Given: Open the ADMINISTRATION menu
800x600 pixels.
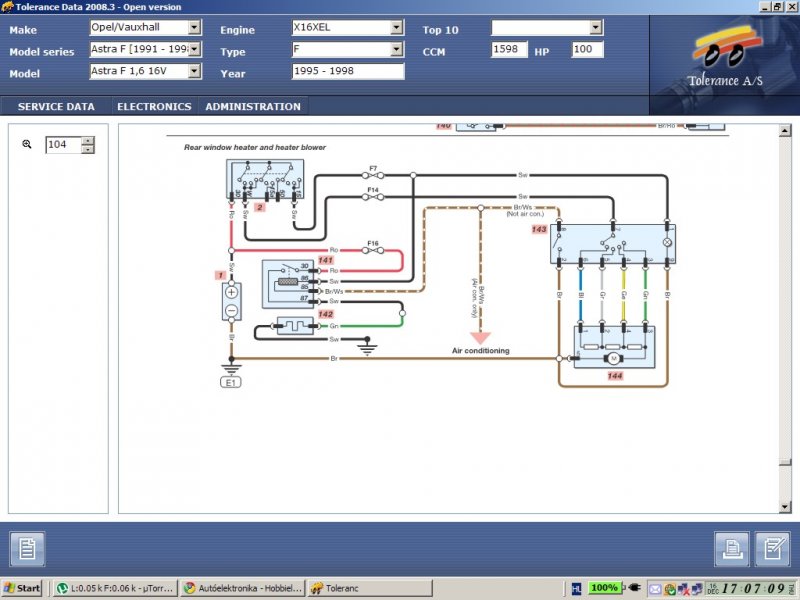Looking at the screenshot, I should click(253, 107).
